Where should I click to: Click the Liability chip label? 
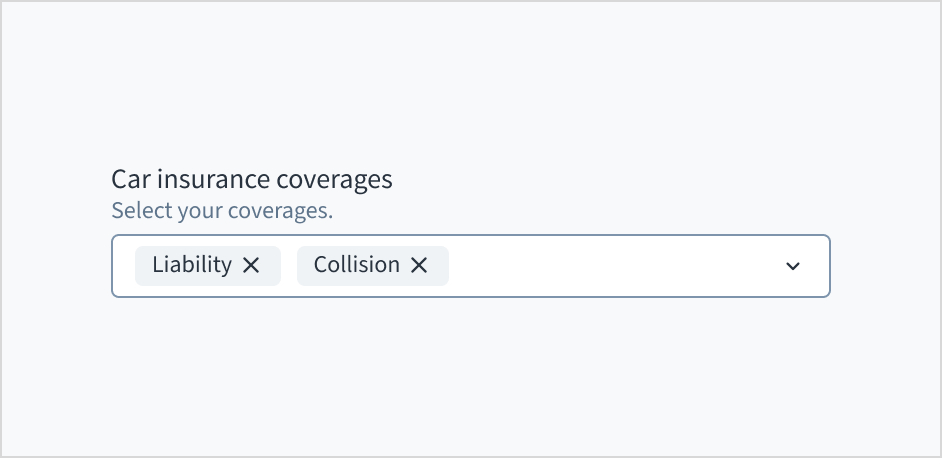coord(192,265)
